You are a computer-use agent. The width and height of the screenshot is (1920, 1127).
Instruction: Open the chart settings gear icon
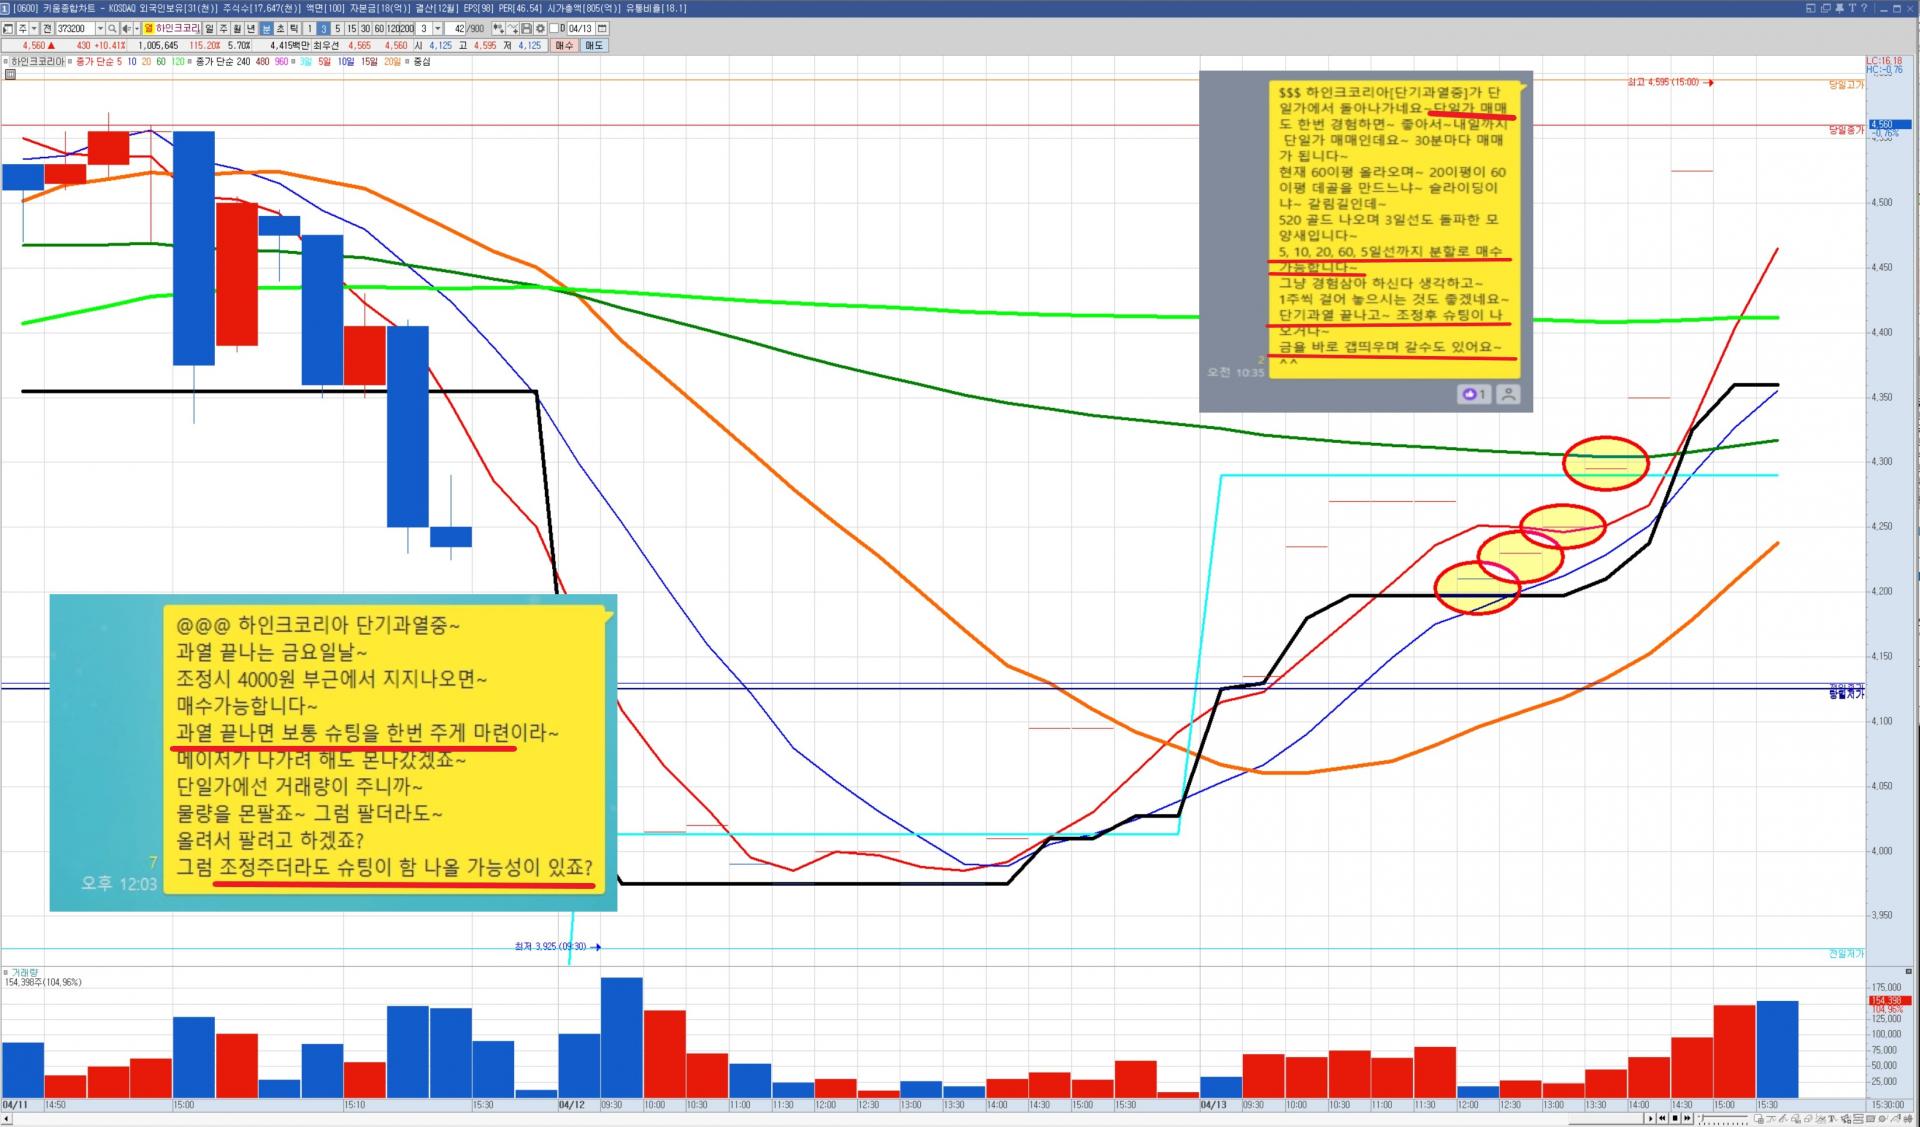click(540, 28)
